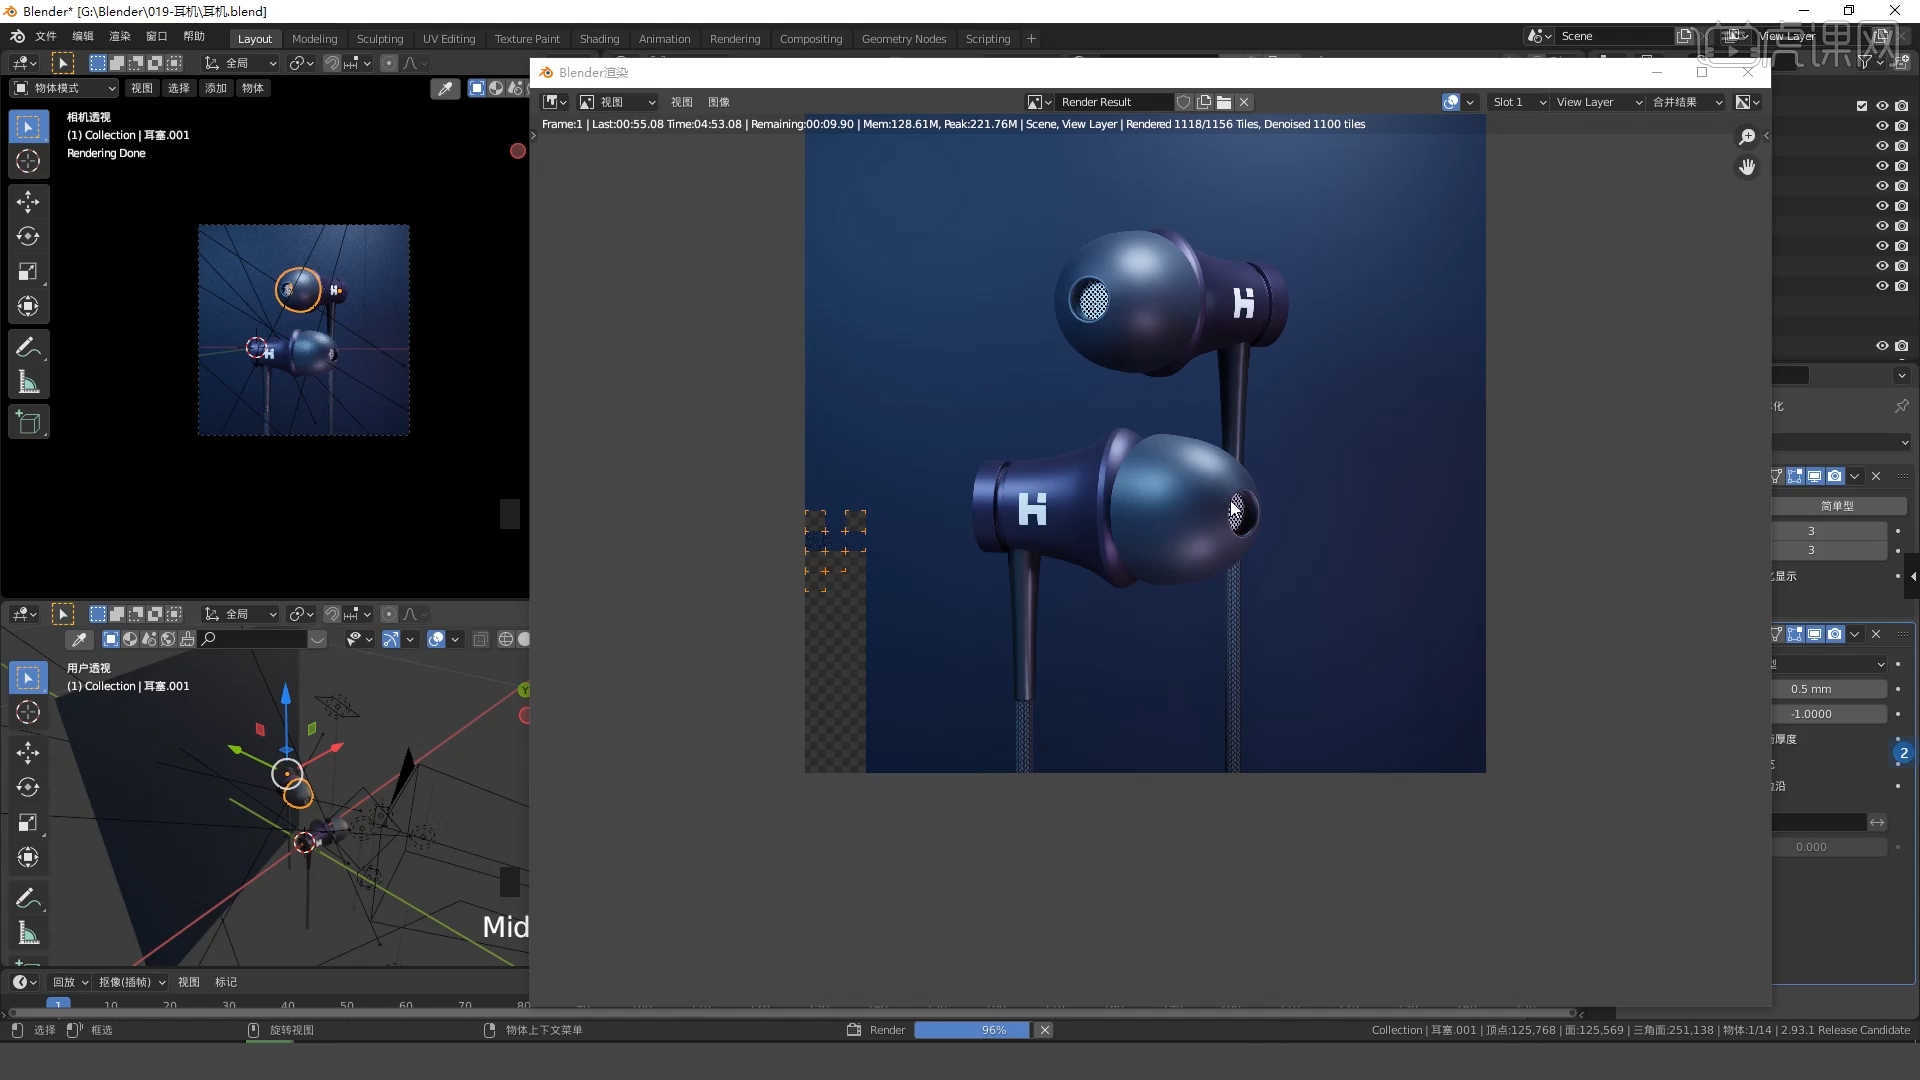This screenshot has height=1080, width=1920.
Task: Unlink Render Result image with X button
Action: tap(1244, 102)
